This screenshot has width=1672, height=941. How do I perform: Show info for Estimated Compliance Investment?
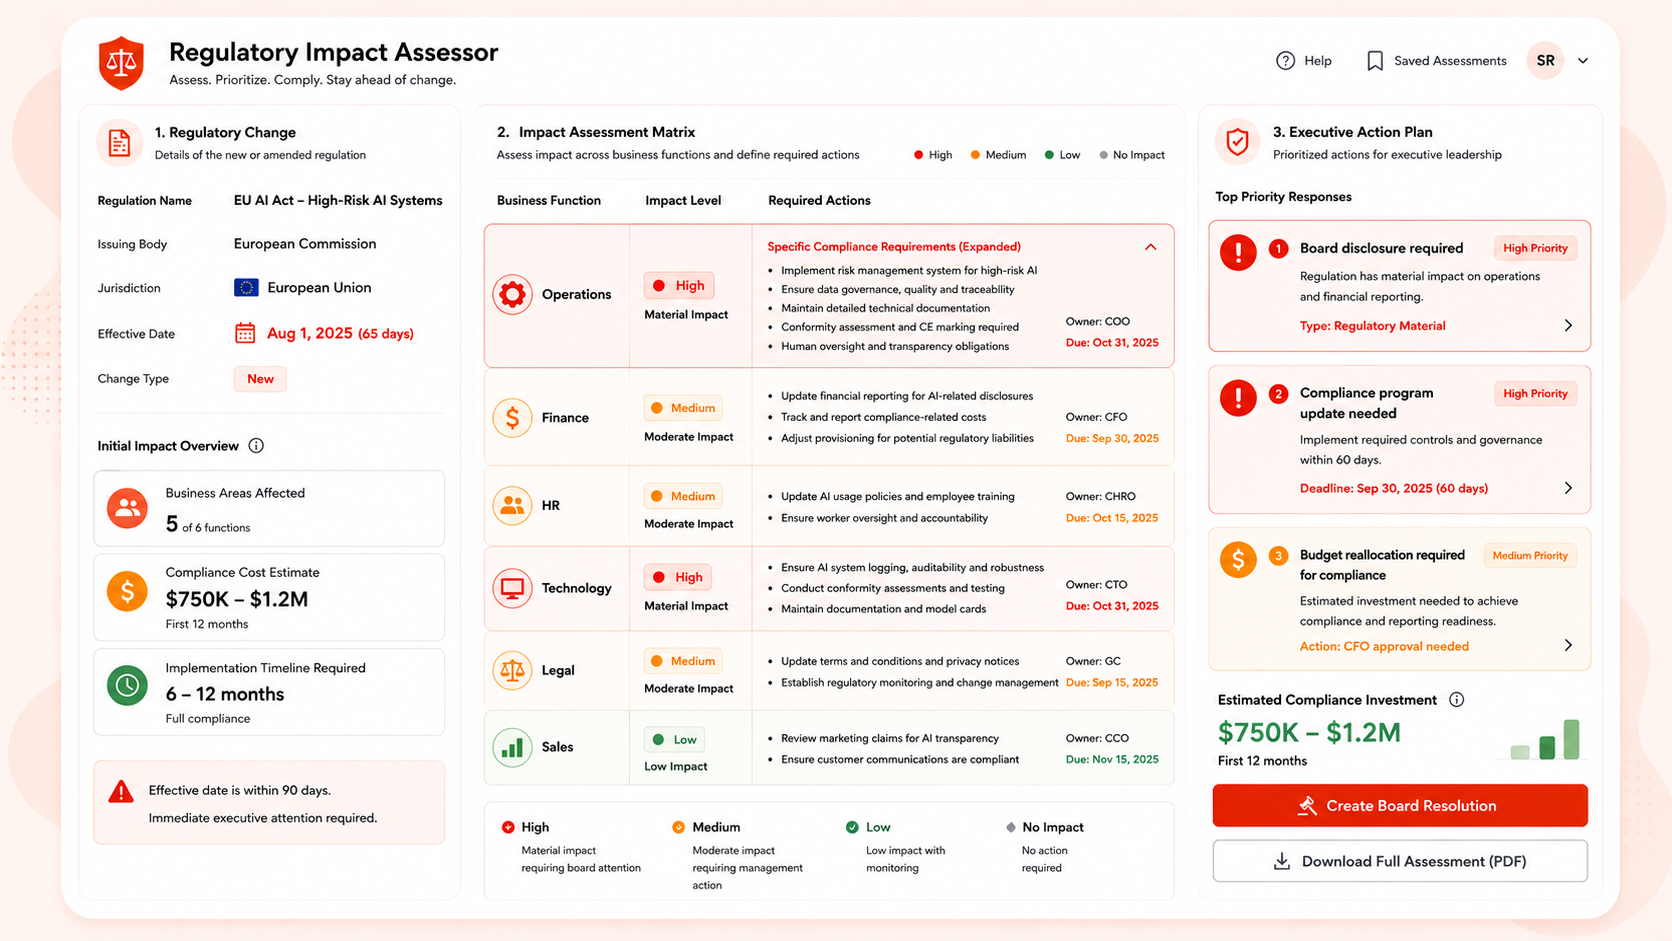pyautogui.click(x=1456, y=700)
